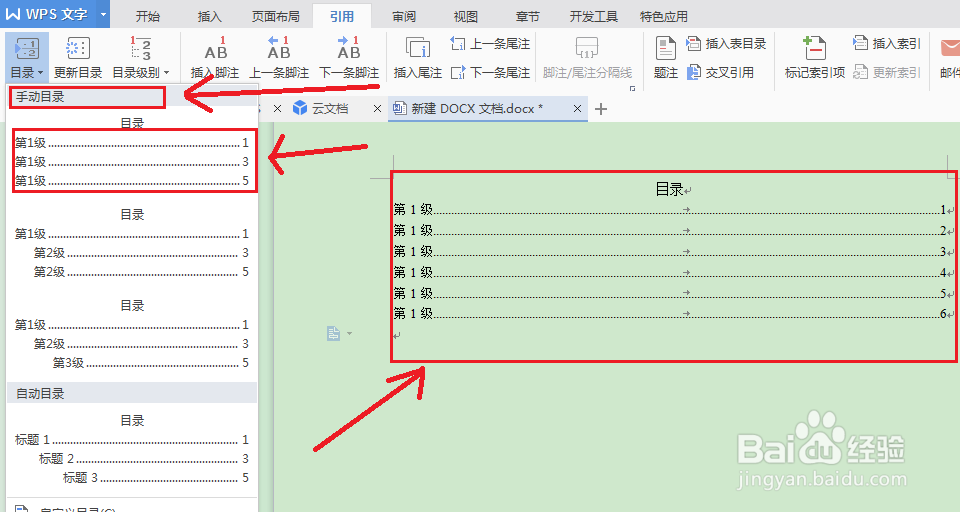Click the document TOC line numbered 4

[673, 272]
